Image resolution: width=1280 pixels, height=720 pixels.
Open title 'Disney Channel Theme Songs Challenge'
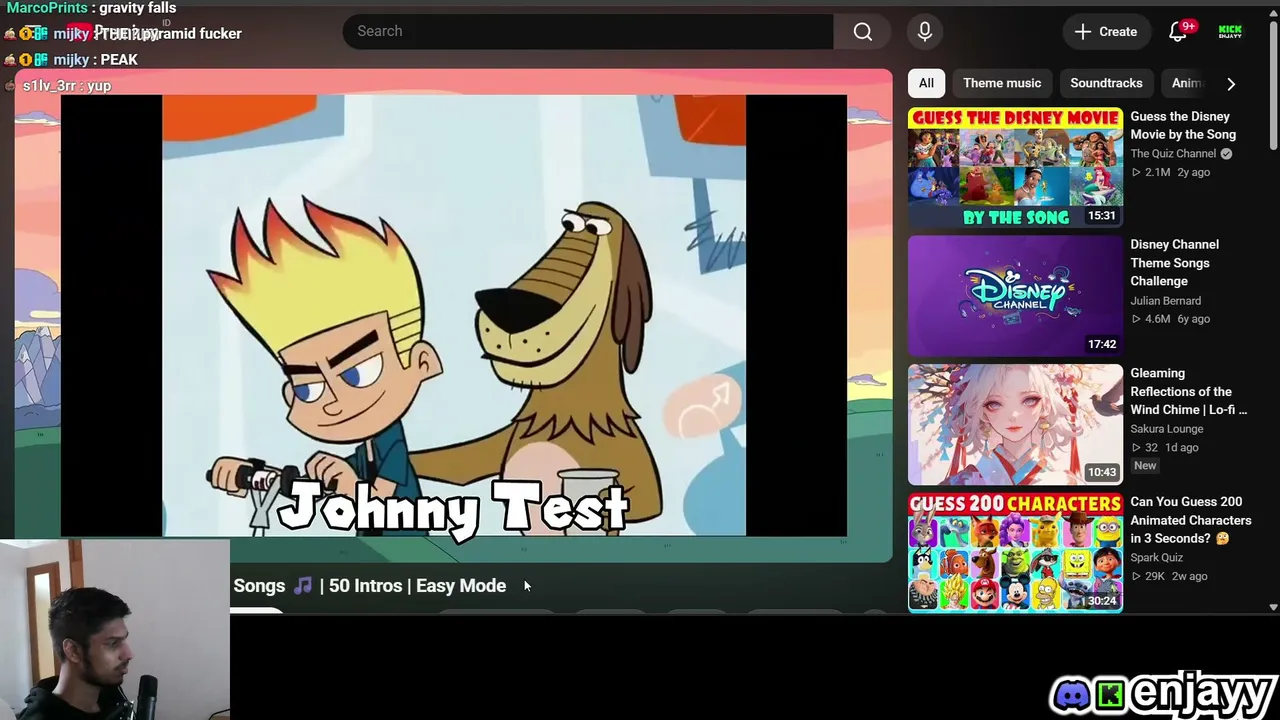pyautogui.click(x=1174, y=263)
